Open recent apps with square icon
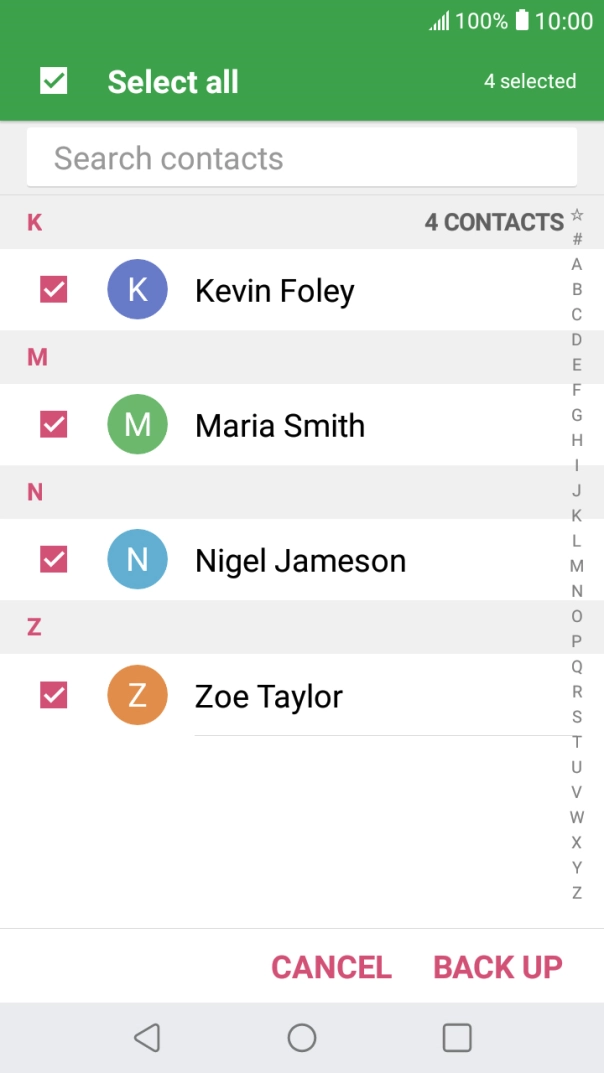 (x=457, y=1038)
